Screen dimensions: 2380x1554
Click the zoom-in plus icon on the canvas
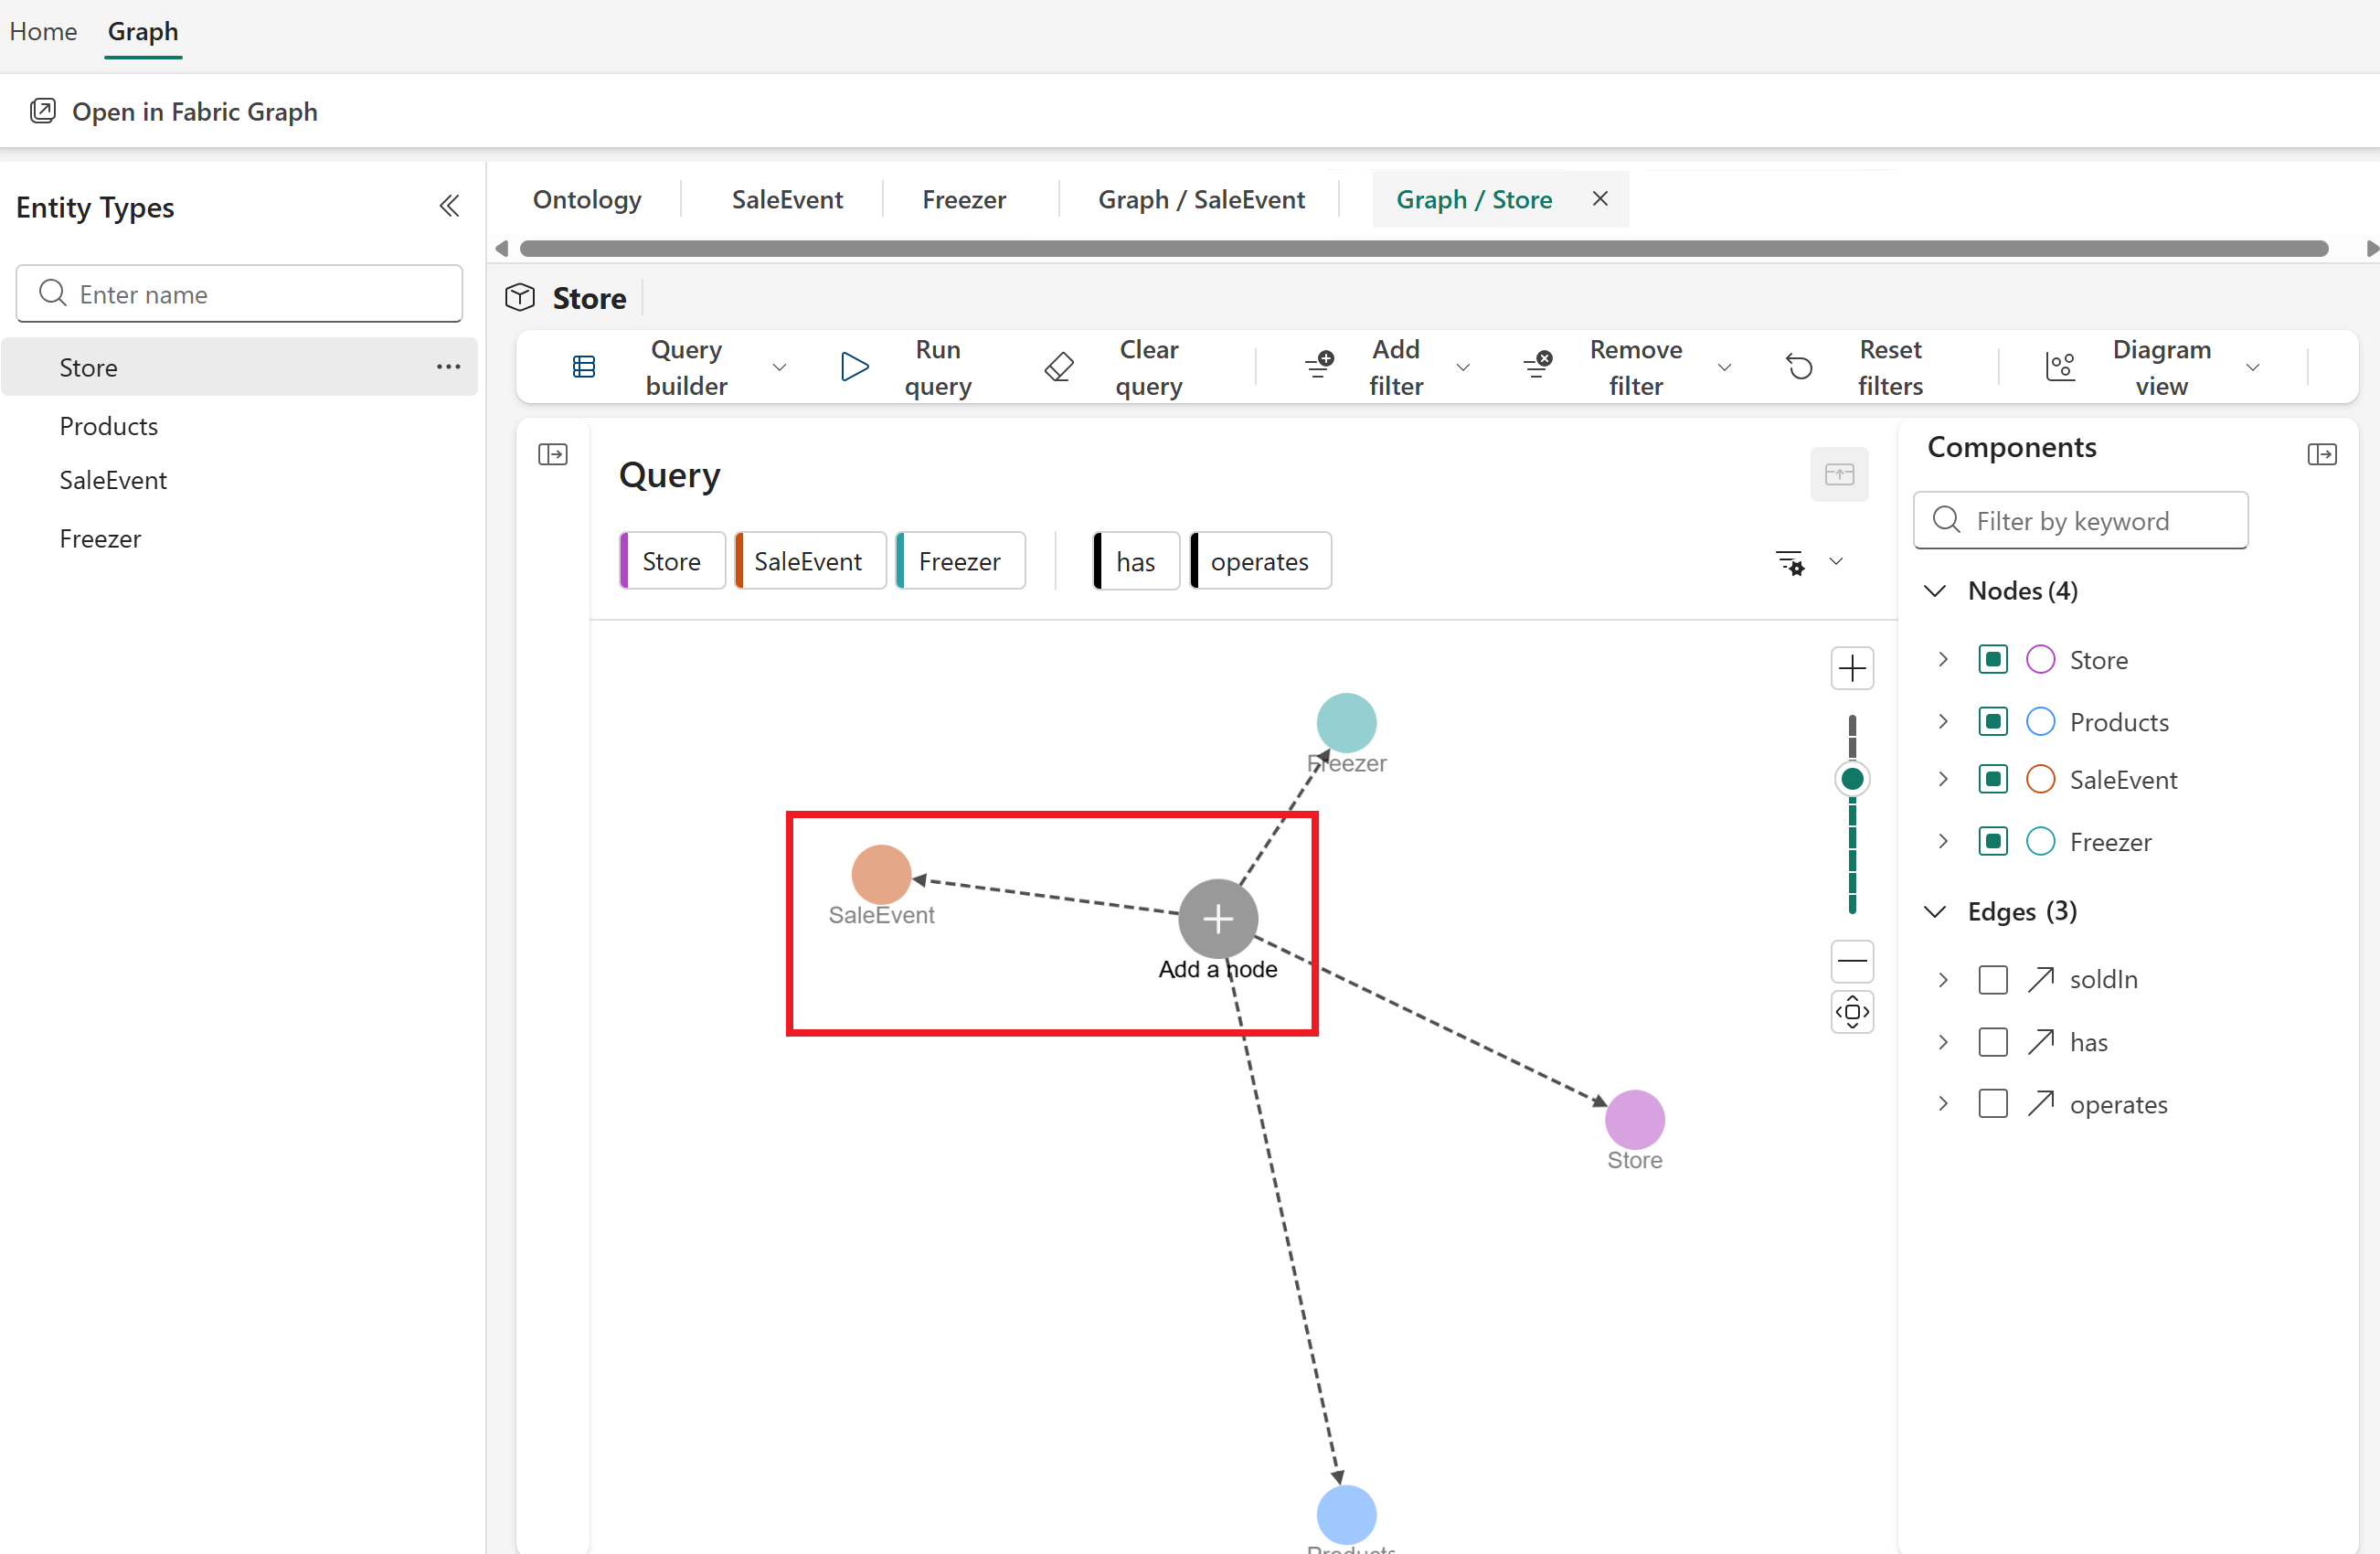pos(1852,668)
